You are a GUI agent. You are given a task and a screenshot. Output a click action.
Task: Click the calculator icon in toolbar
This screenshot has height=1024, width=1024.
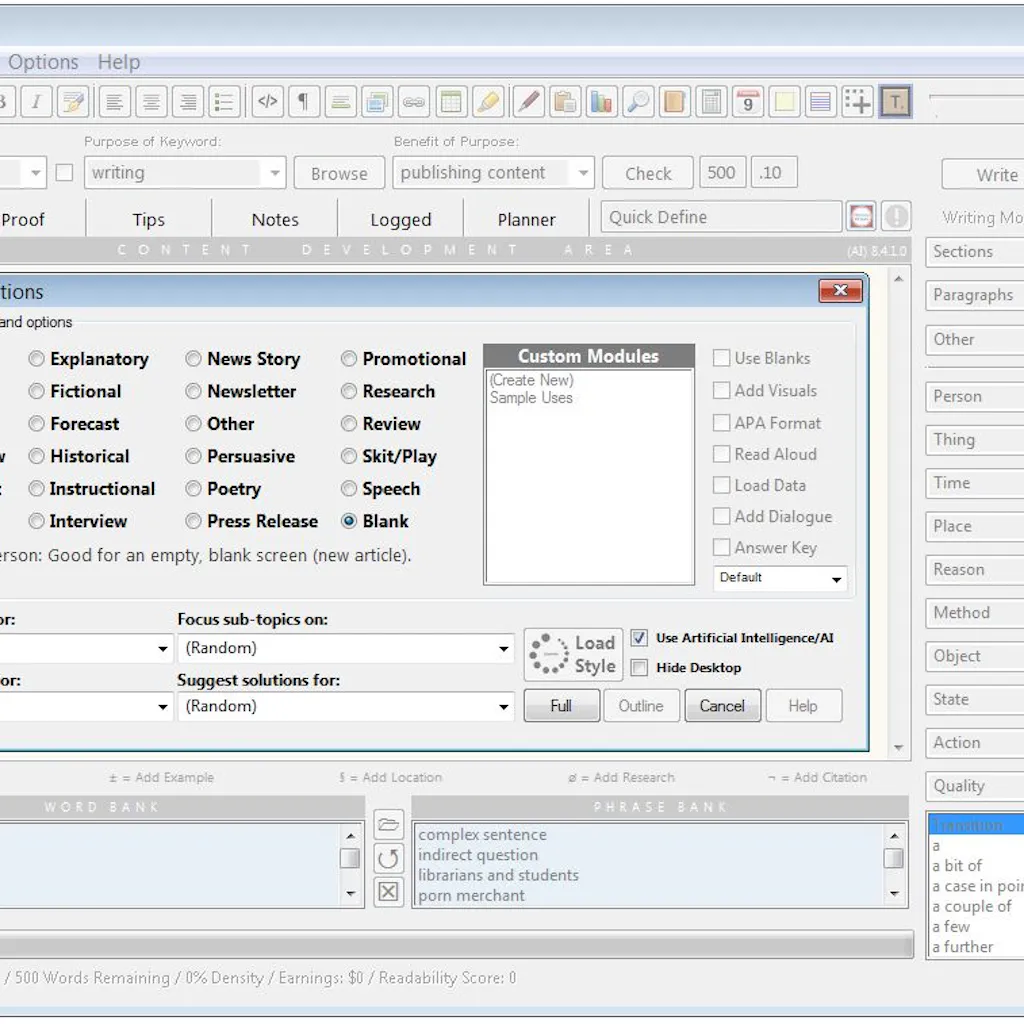point(711,101)
